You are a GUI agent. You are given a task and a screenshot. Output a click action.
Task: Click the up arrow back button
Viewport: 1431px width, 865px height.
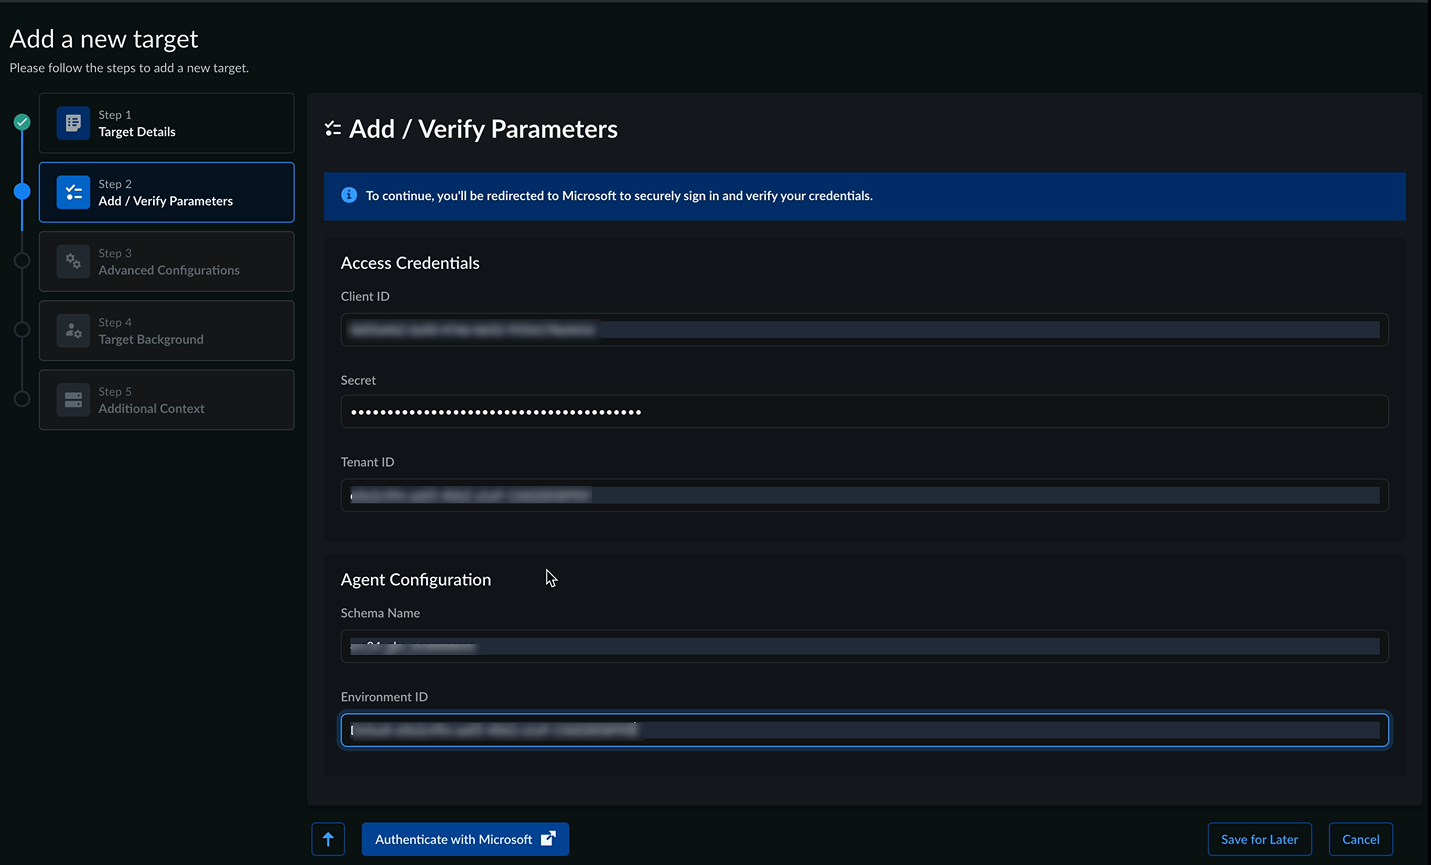tap(328, 839)
